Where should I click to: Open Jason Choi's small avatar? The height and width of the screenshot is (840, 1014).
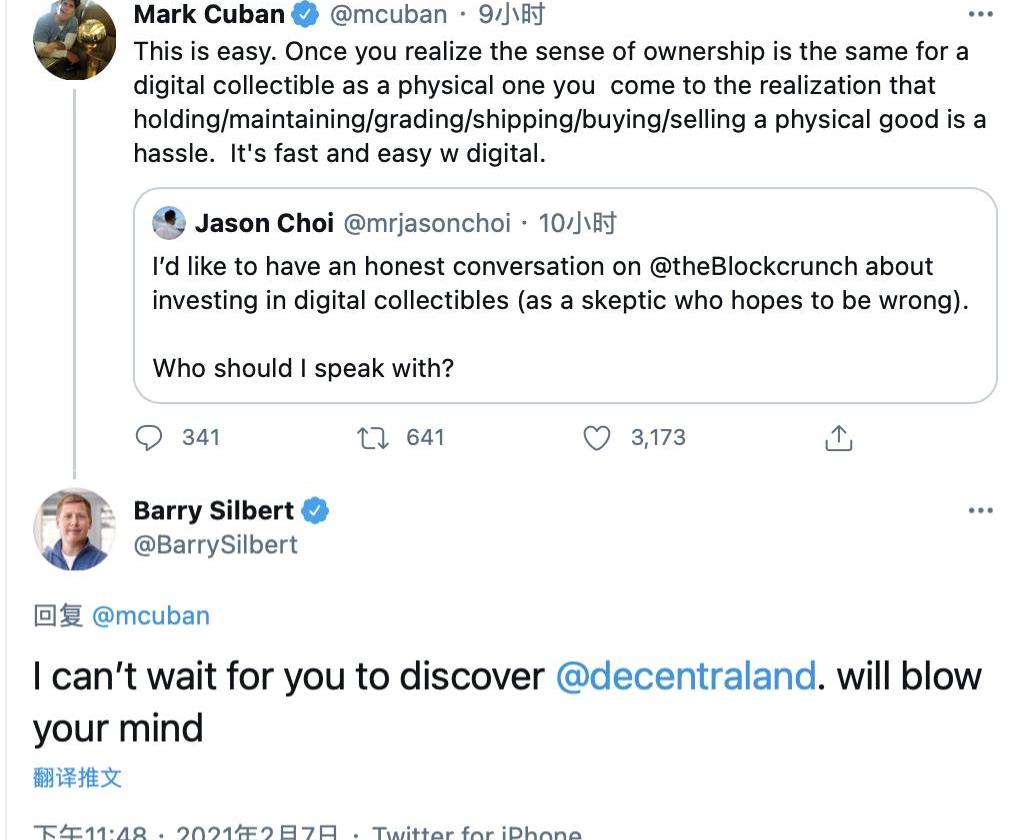coord(169,223)
